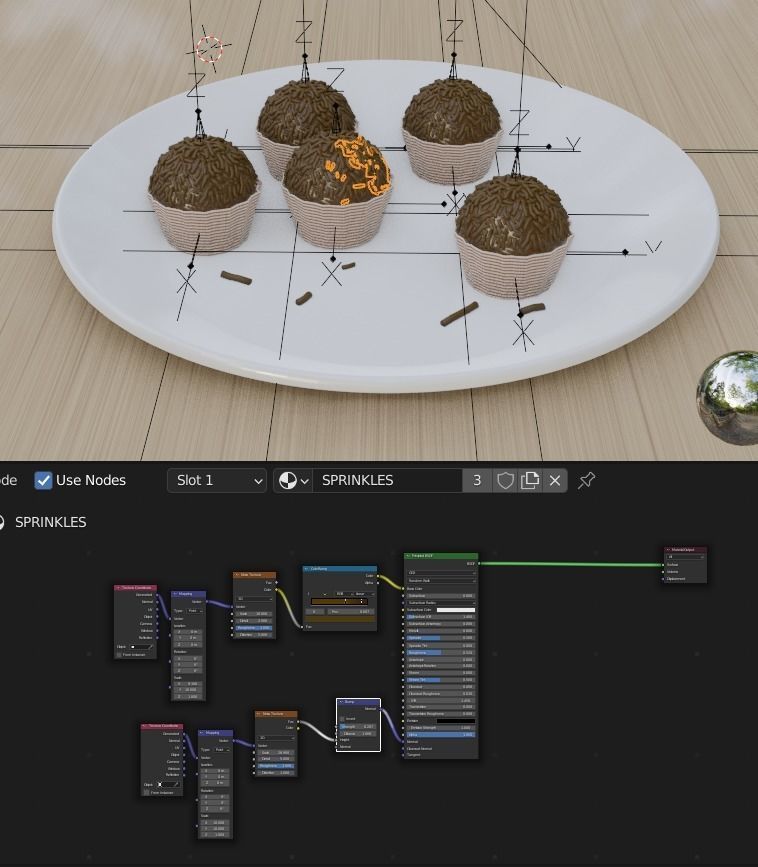The image size is (758, 867).
Task: Click the SPRINKLES breadcrumb label
Action: click(50, 522)
